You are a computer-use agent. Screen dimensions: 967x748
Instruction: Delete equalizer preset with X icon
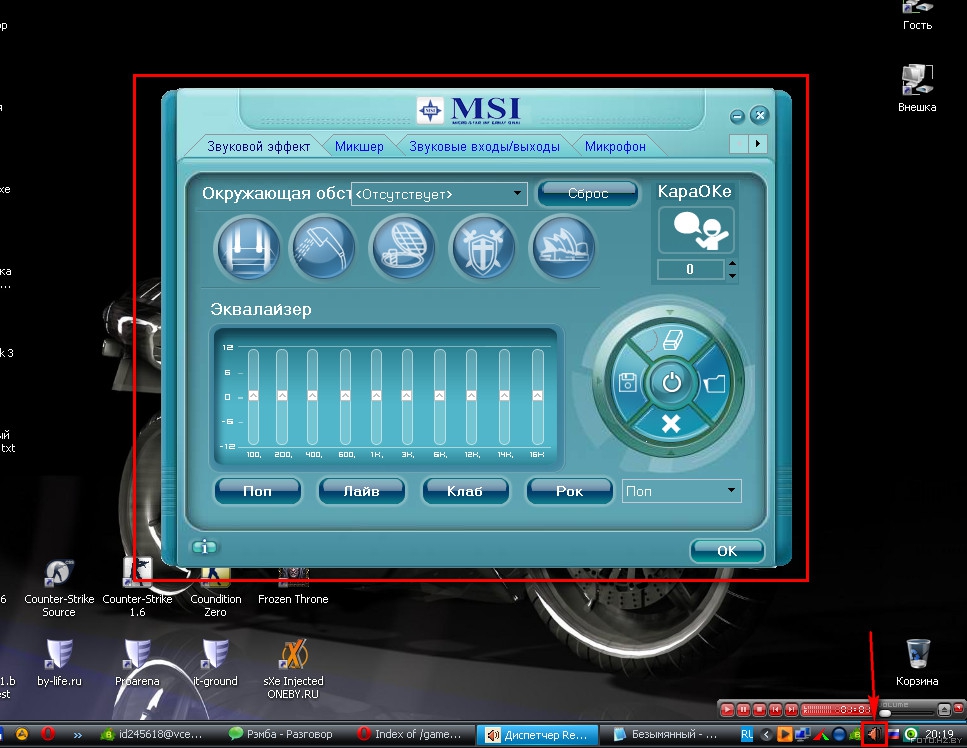click(671, 424)
